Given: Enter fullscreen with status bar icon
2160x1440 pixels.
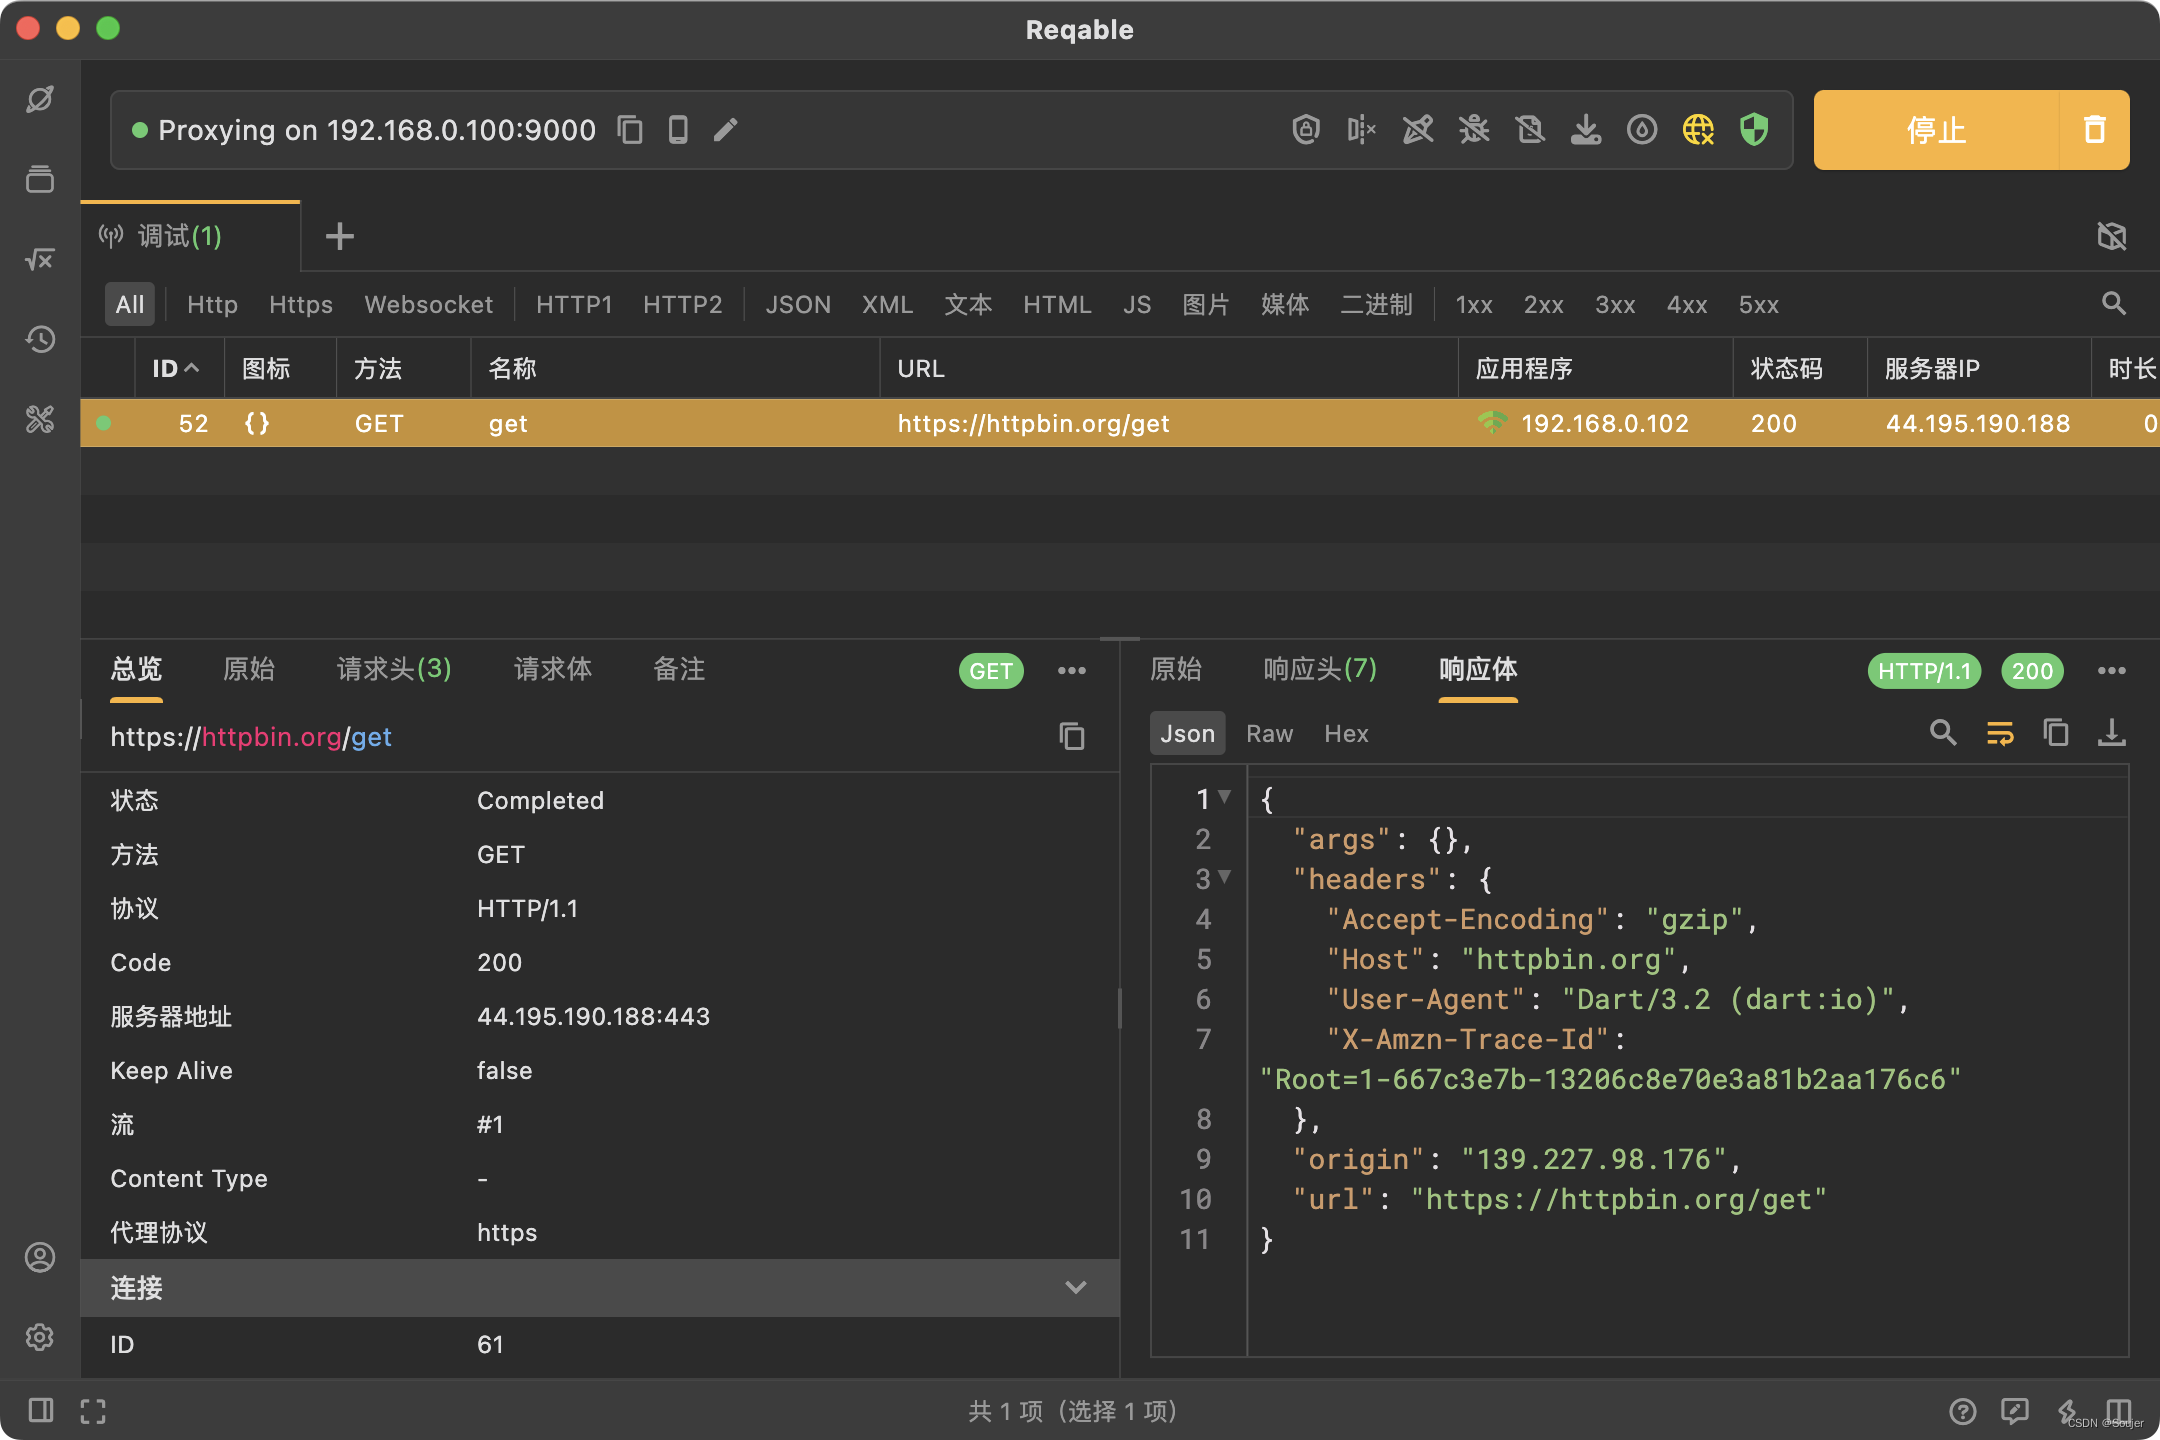Looking at the screenshot, I should (x=93, y=1410).
